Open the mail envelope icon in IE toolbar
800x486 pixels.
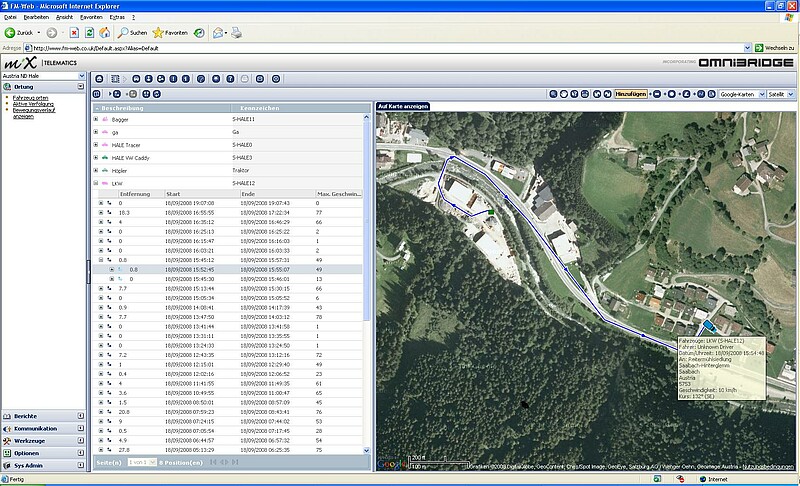point(218,33)
